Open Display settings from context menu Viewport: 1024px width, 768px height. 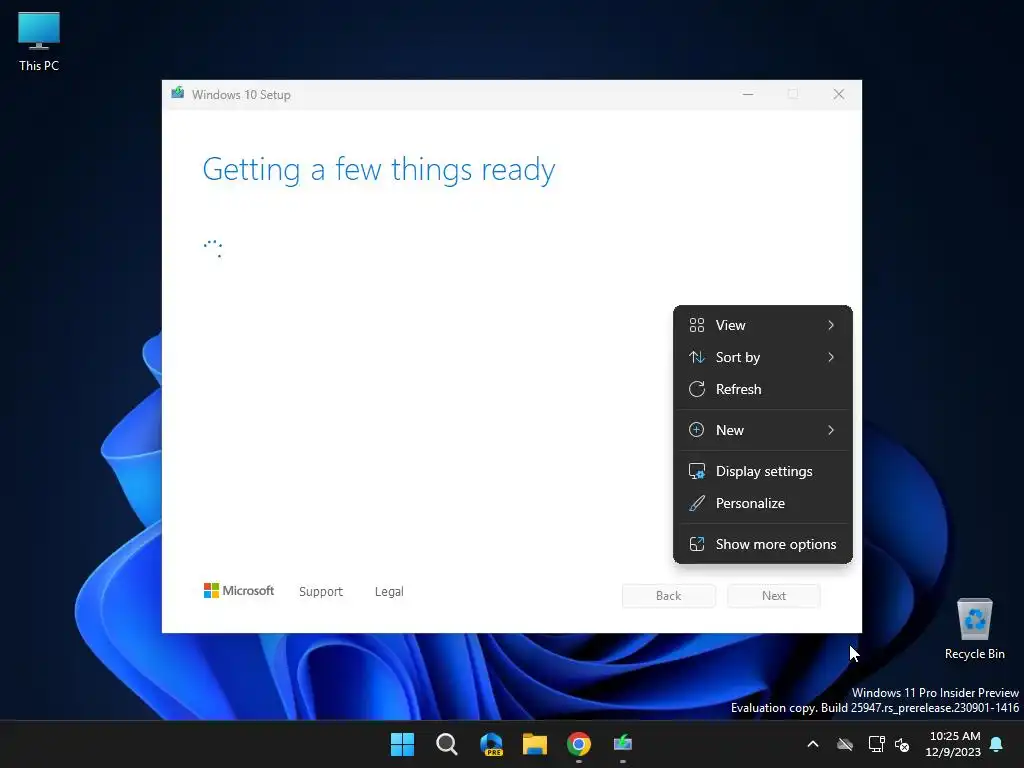(x=763, y=472)
